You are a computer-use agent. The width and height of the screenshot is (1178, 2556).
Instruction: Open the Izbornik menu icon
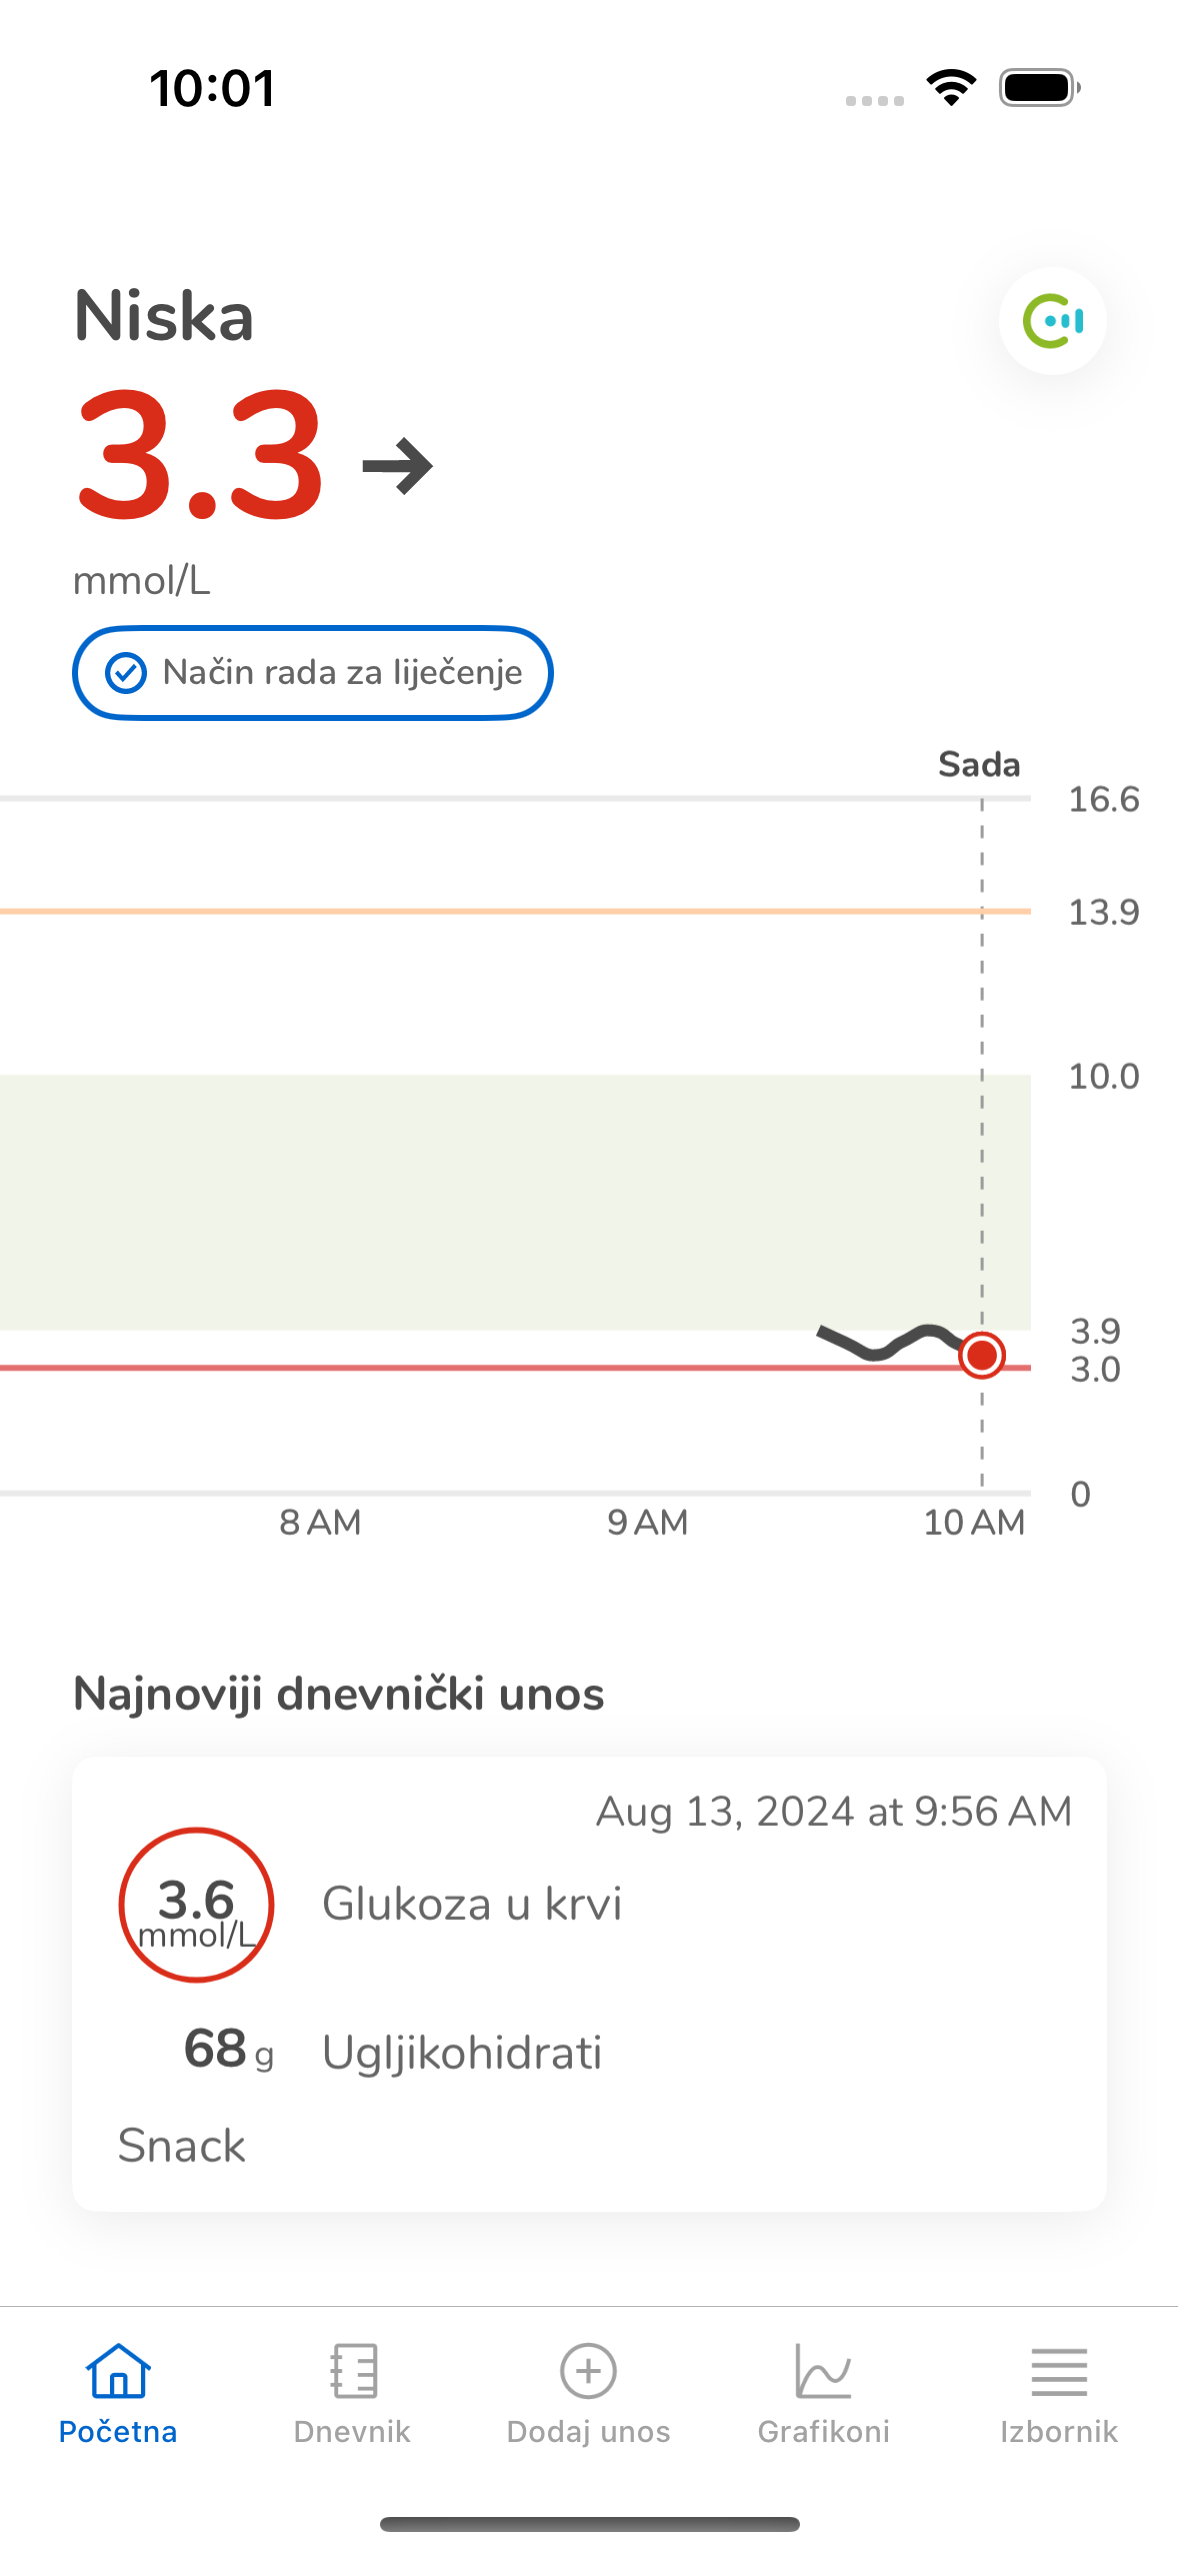click(x=1058, y=2371)
